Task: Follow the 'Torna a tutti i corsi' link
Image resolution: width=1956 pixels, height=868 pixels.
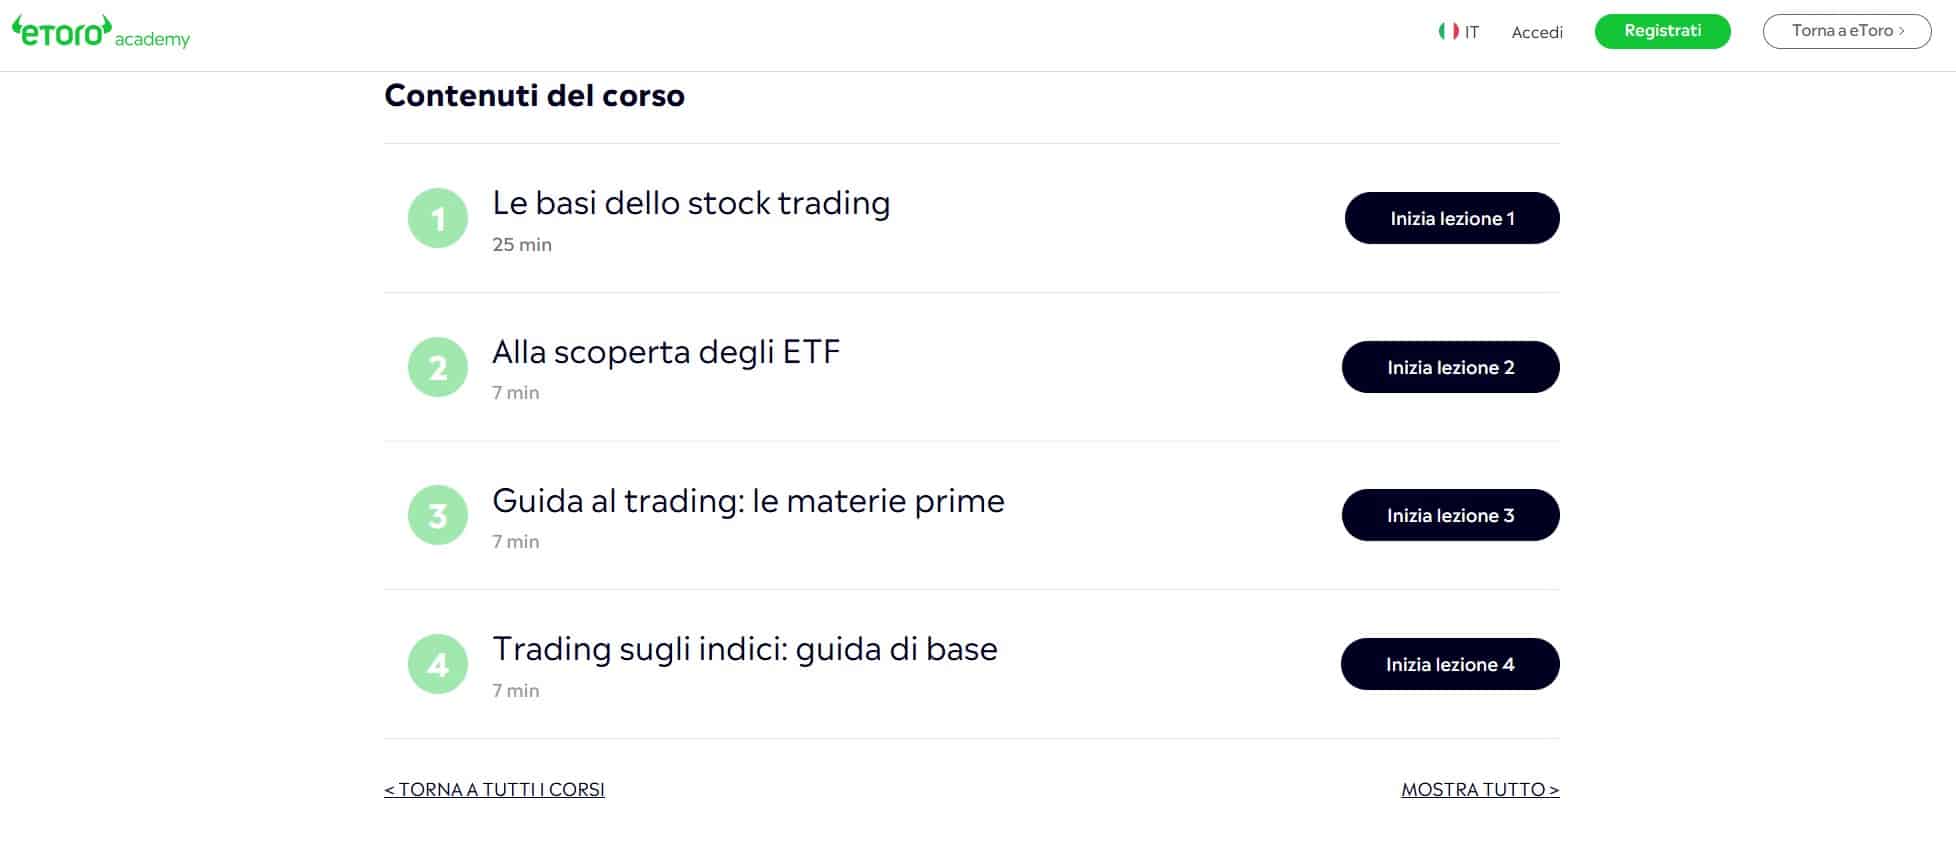Action: [x=494, y=789]
